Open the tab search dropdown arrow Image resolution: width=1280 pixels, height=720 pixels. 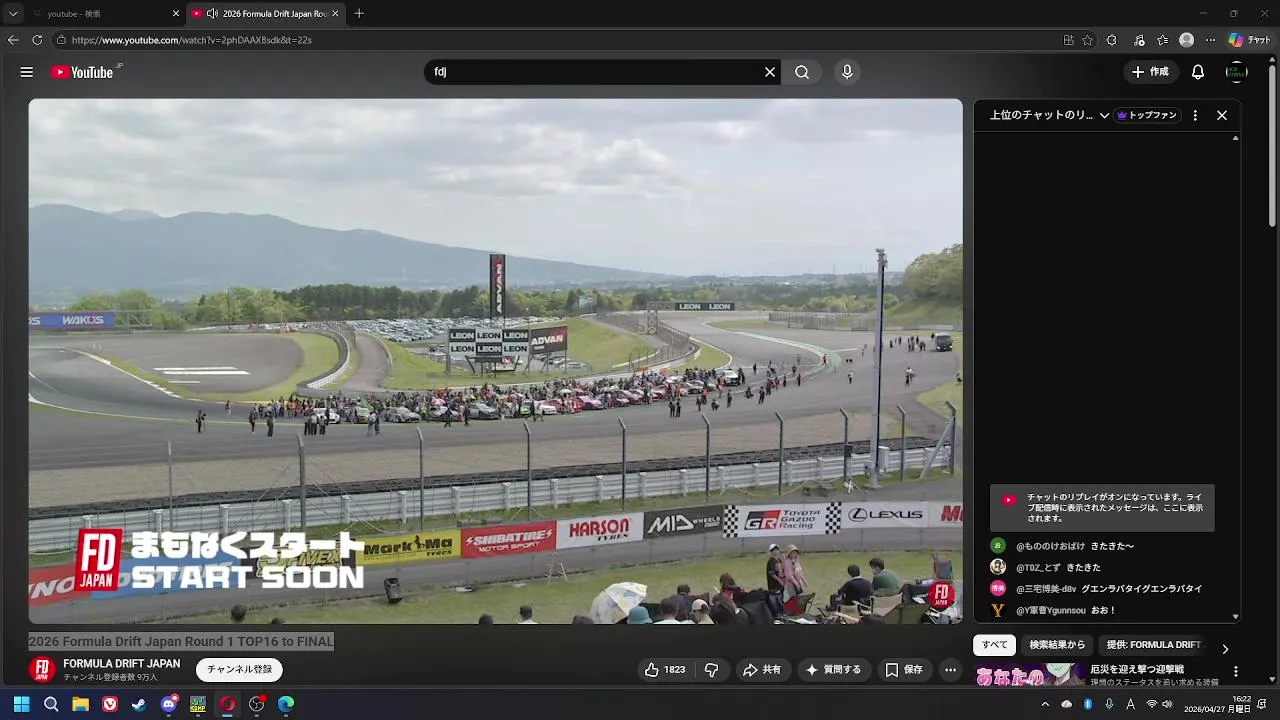(x=13, y=14)
